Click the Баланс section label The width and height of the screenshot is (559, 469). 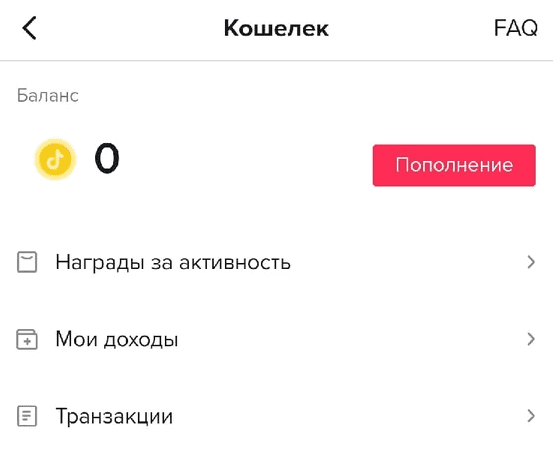click(x=48, y=96)
